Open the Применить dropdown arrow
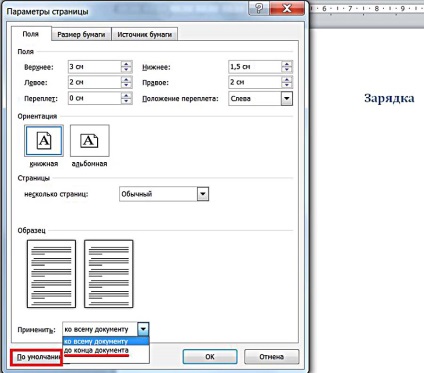424x373 pixels. (x=143, y=329)
